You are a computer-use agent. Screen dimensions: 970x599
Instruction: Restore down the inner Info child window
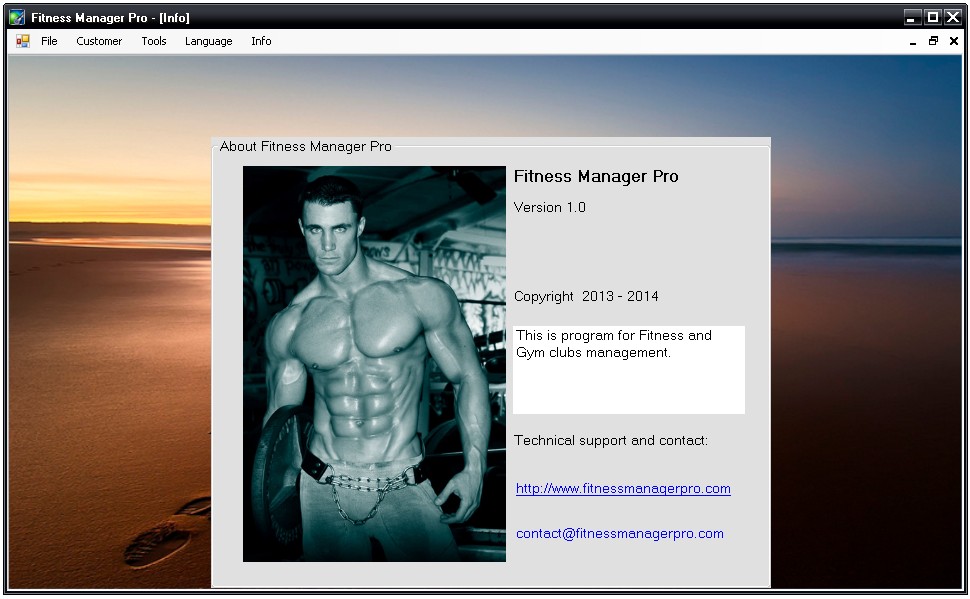pyautogui.click(x=933, y=41)
